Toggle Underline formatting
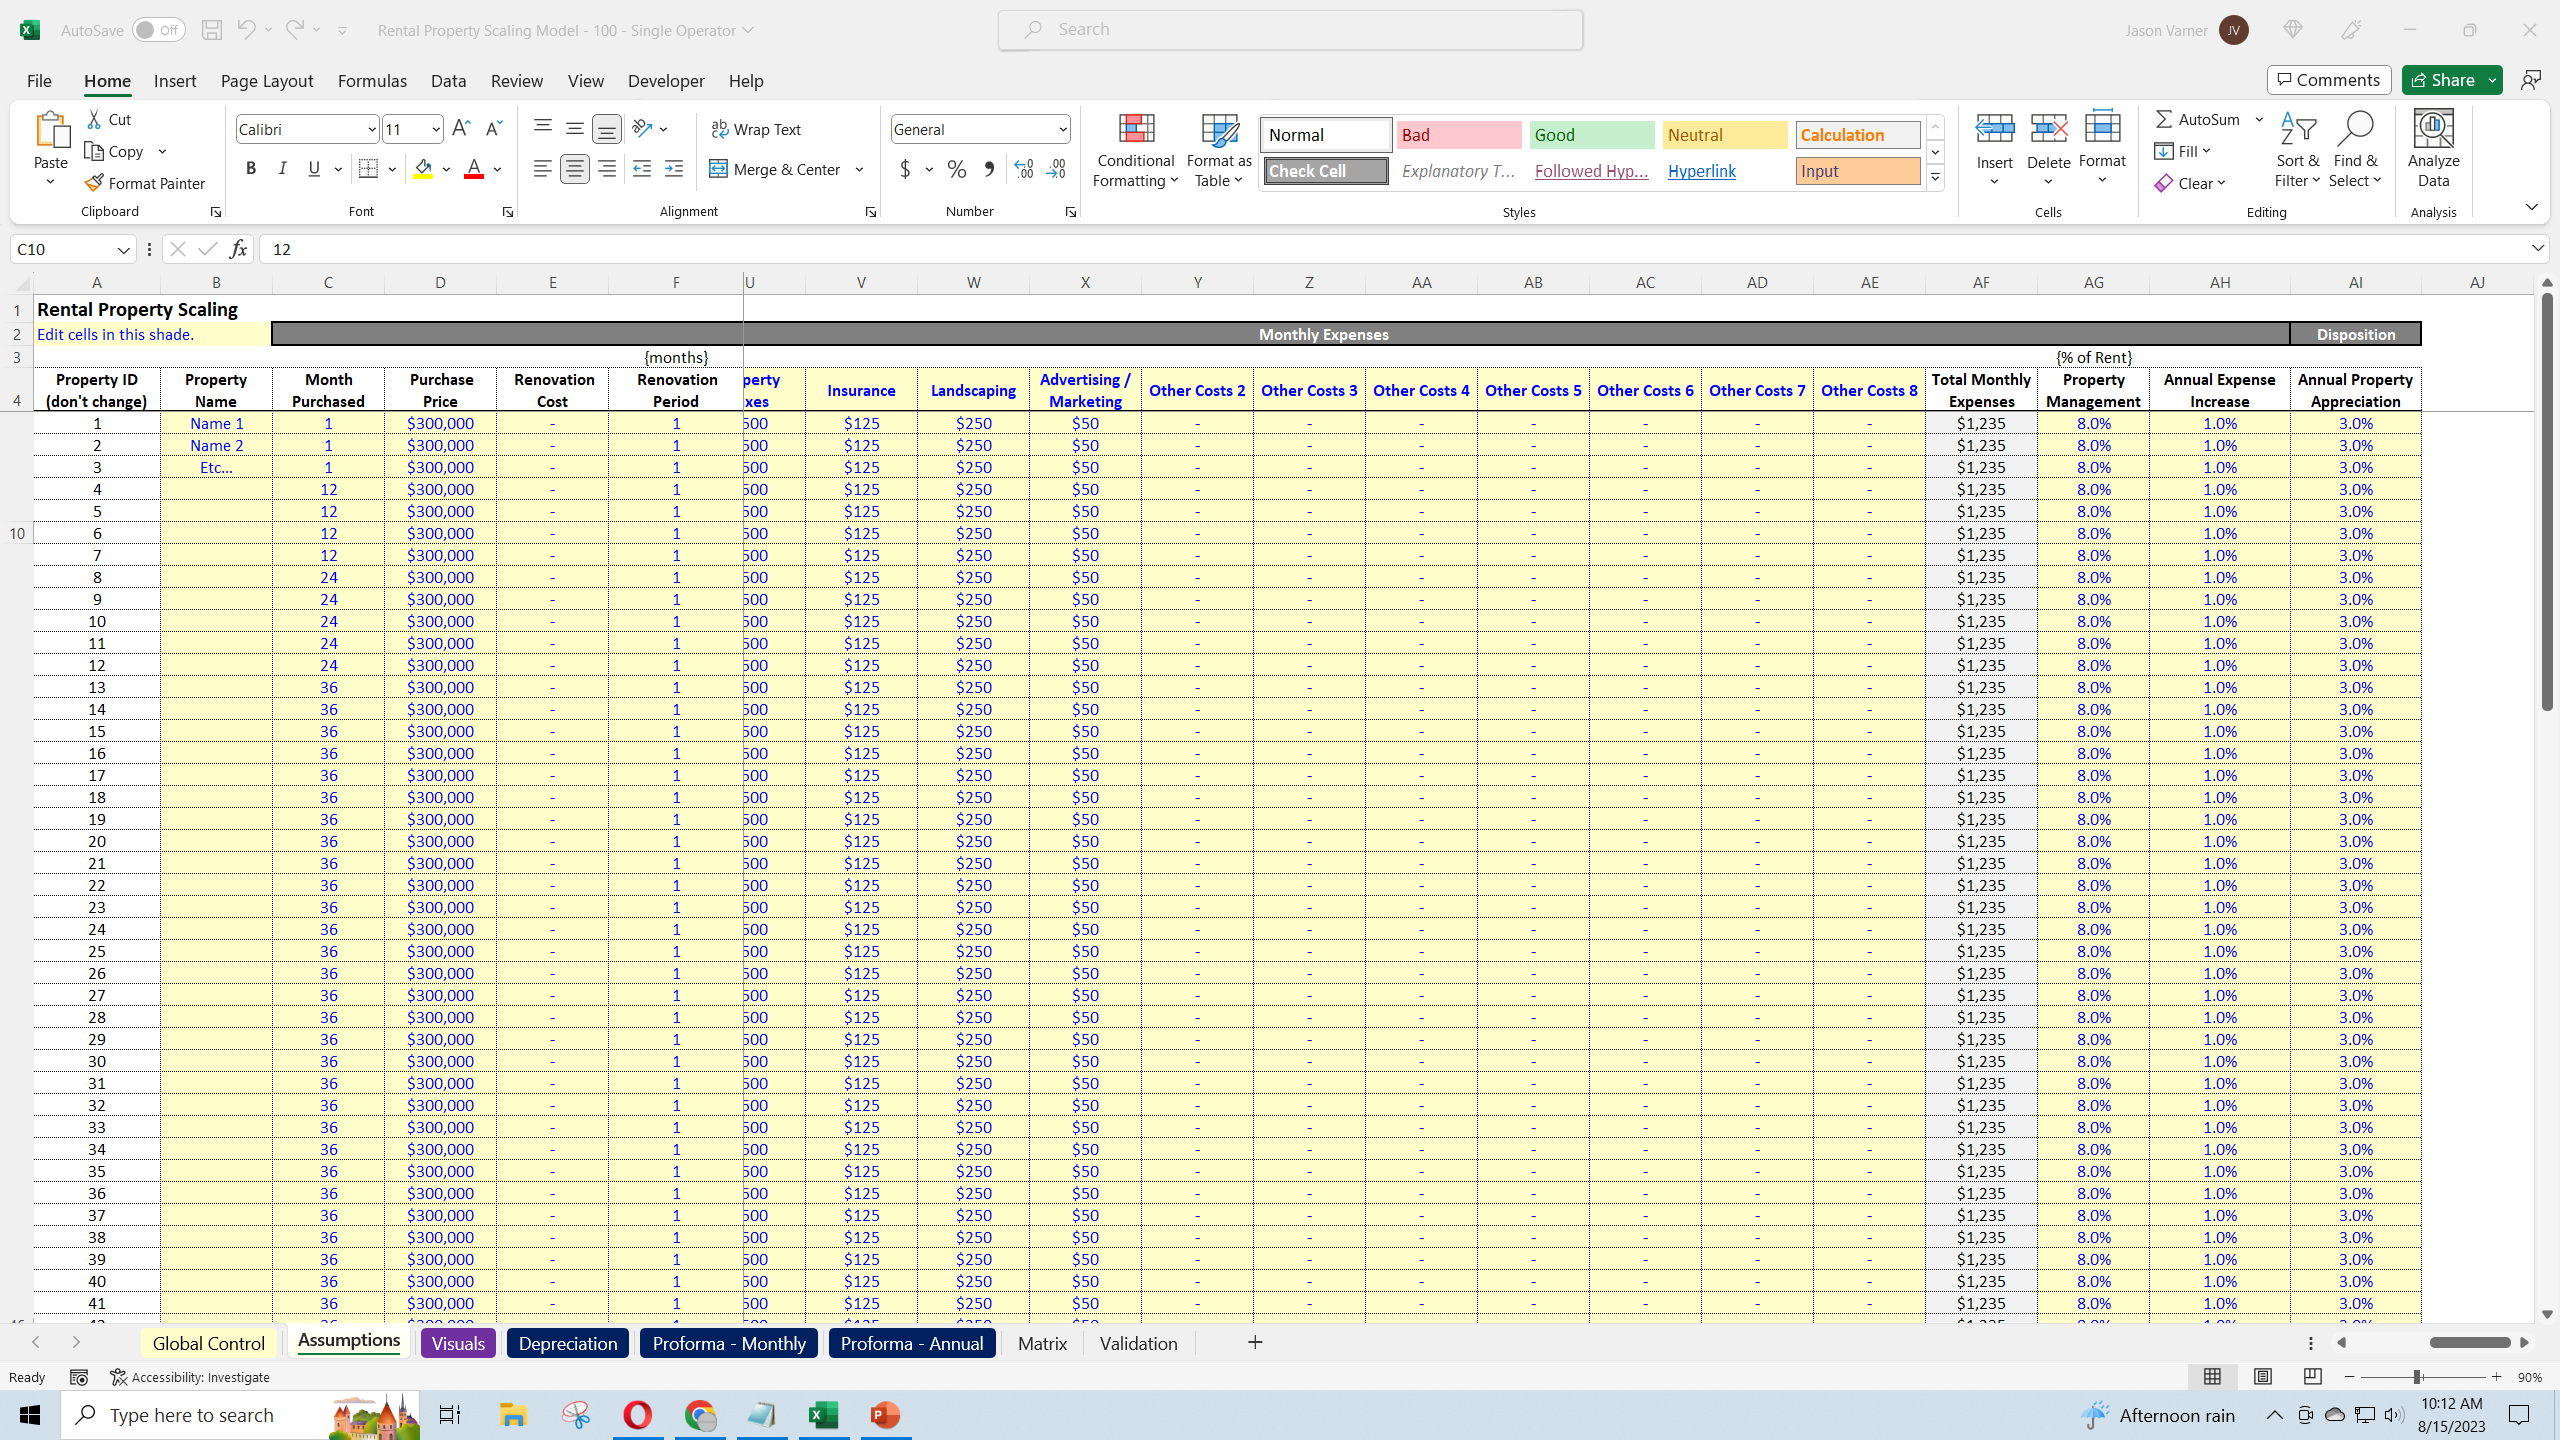 314,169
